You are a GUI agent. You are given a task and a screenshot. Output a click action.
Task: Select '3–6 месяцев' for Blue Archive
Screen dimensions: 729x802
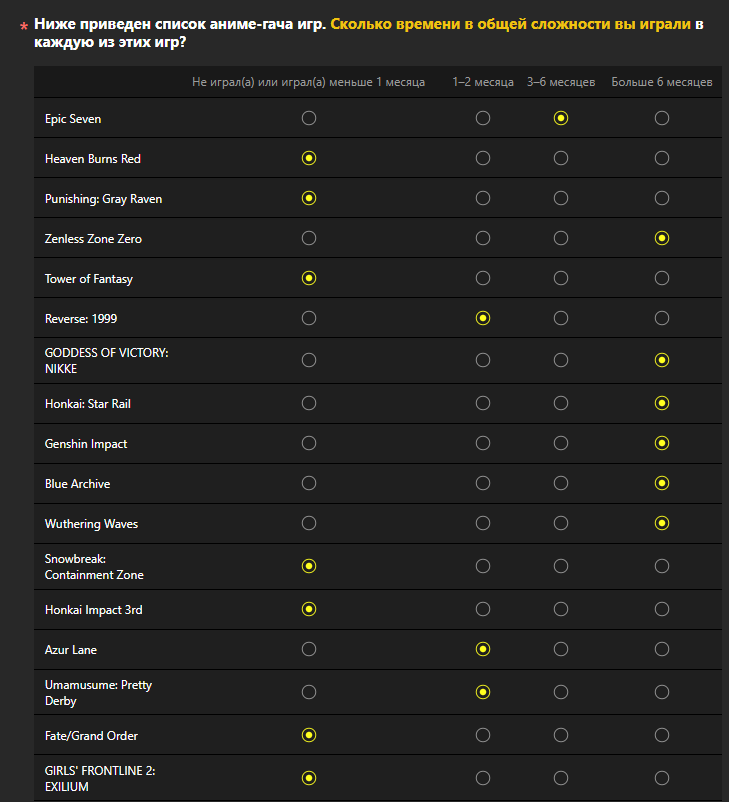(561, 483)
